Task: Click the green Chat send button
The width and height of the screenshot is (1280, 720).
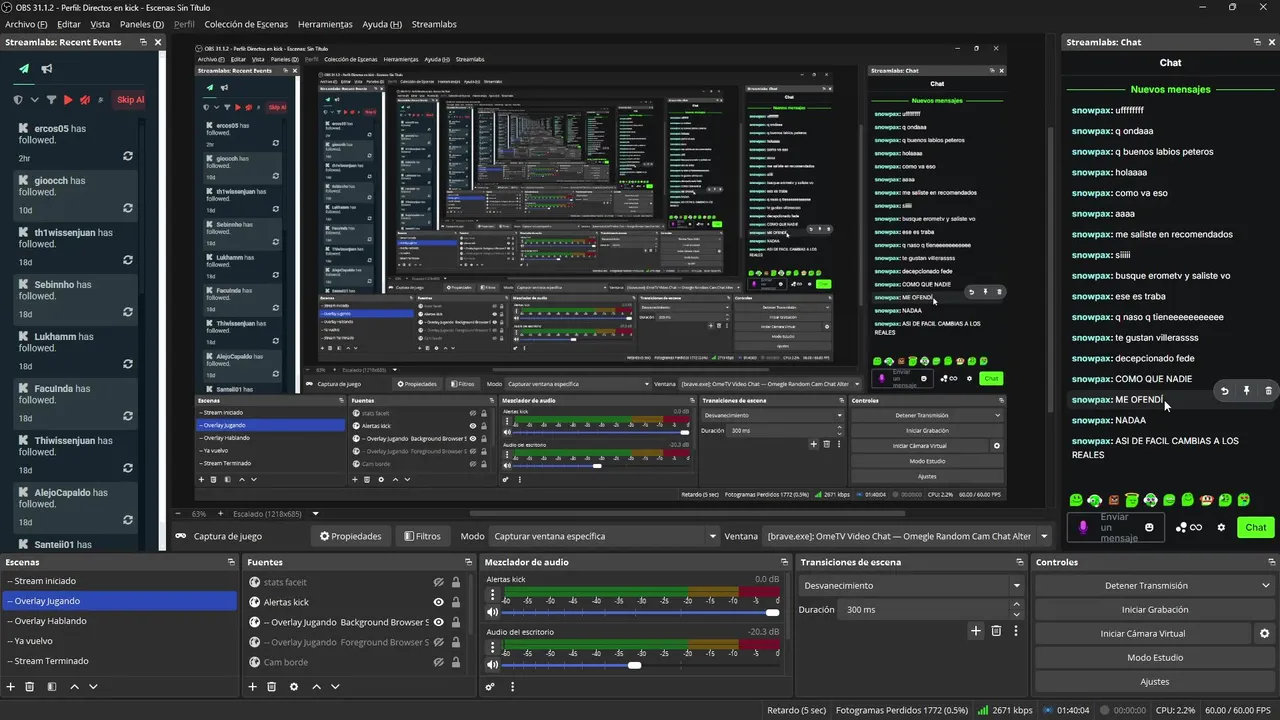Action: 1255,527
